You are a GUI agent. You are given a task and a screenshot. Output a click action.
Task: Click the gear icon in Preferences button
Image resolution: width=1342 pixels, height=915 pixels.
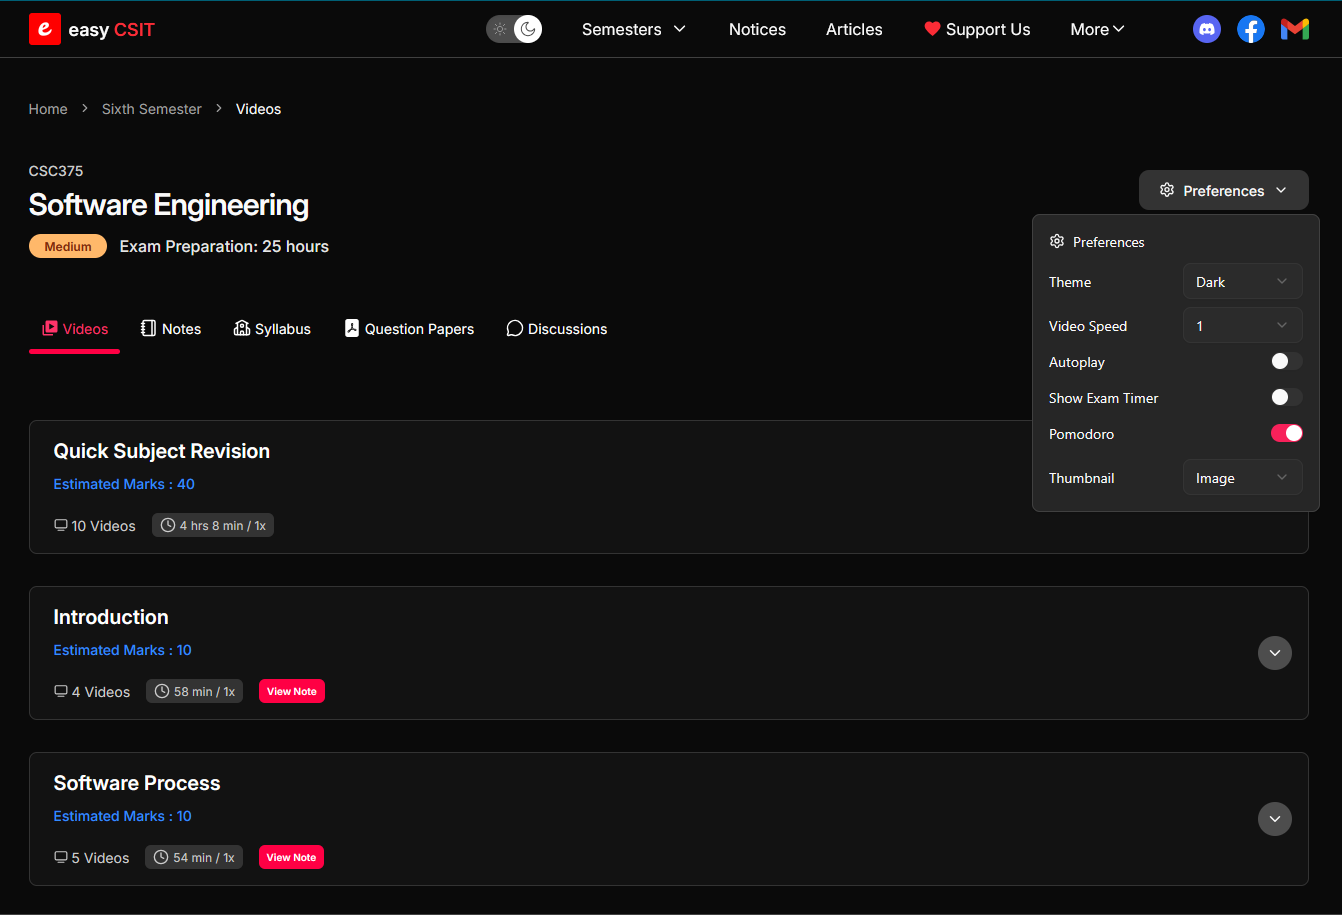point(1166,190)
